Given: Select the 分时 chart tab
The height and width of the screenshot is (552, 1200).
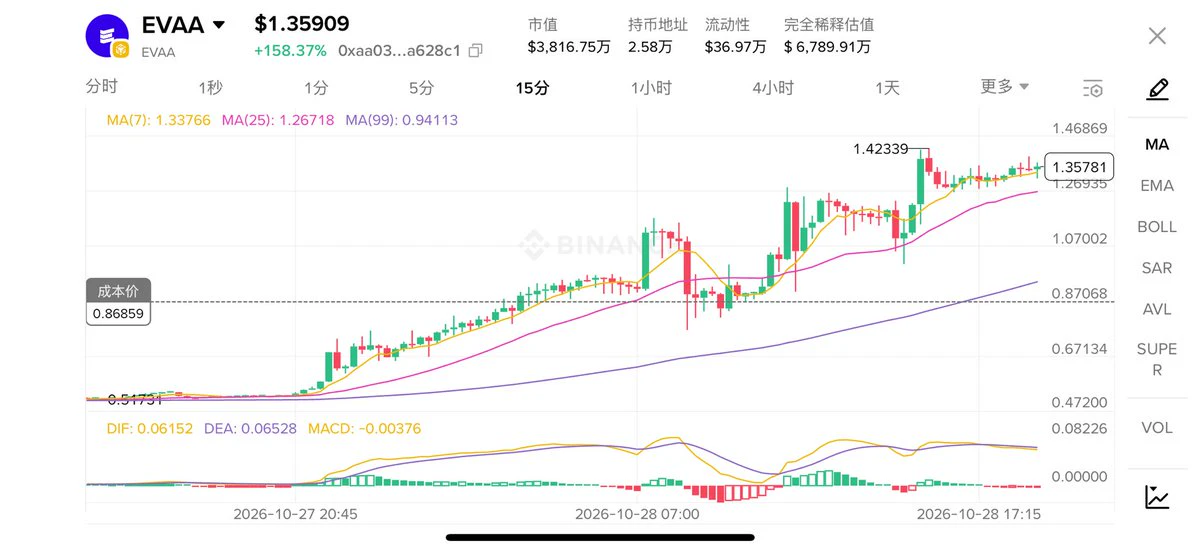Looking at the screenshot, I should (101, 87).
